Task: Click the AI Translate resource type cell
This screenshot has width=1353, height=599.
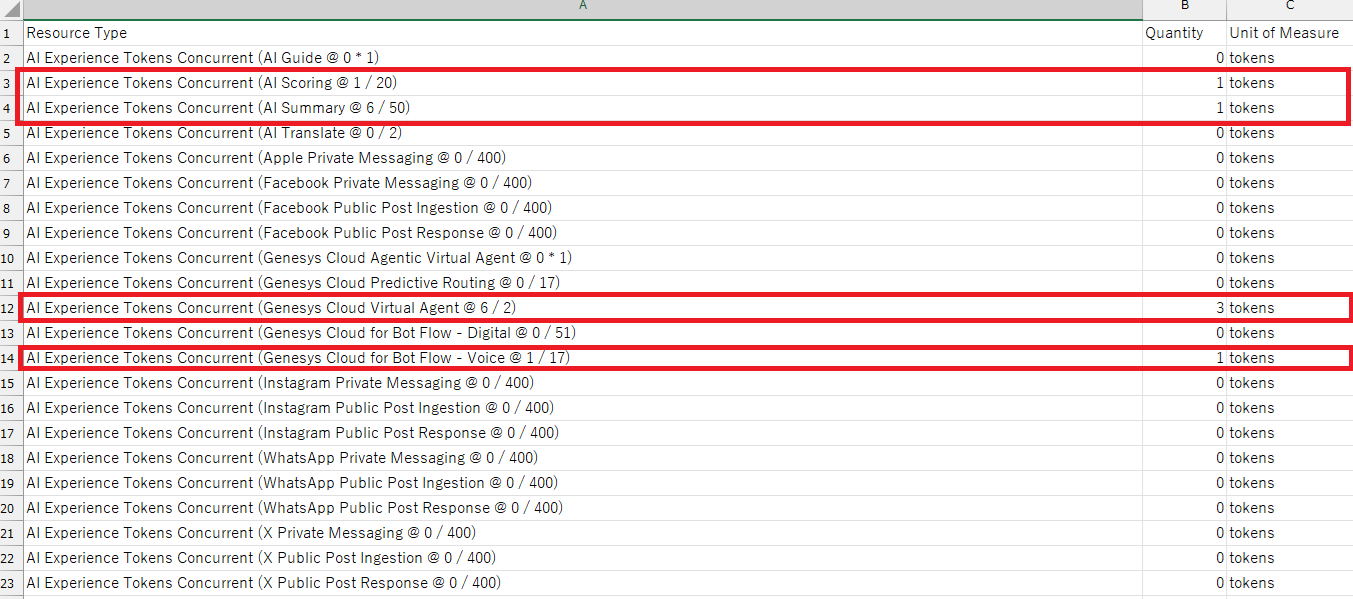Action: [214, 133]
